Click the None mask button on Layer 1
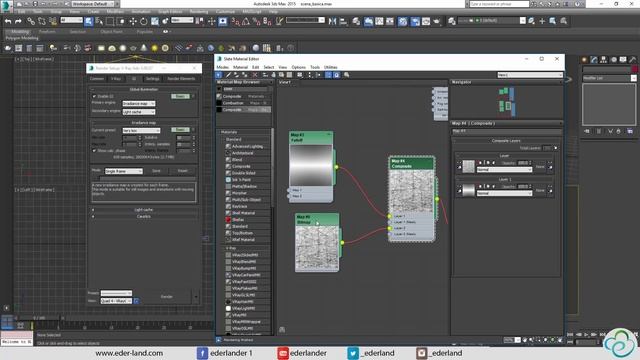Screen dimensions: 640x360 (540, 191)
